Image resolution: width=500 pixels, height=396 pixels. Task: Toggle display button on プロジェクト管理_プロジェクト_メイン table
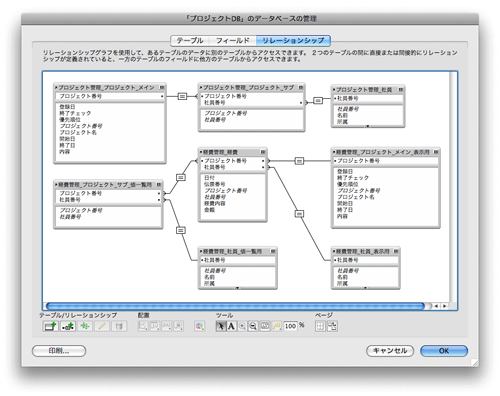coord(162,87)
